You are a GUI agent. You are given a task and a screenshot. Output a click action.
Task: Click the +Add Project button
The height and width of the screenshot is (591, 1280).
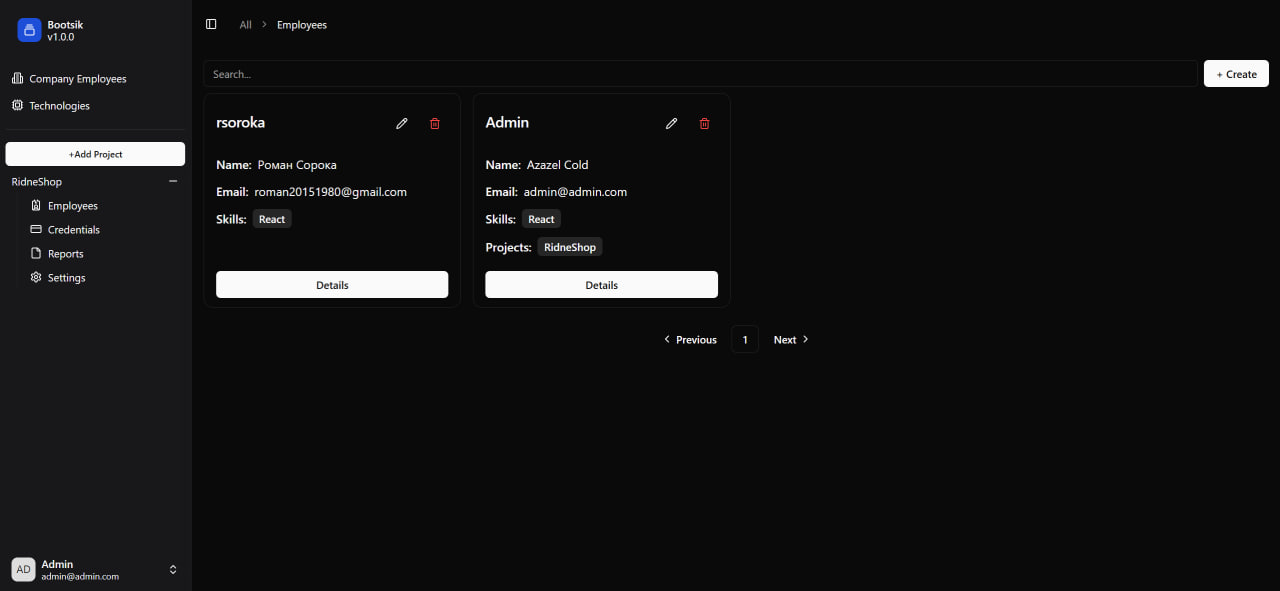[95, 154]
